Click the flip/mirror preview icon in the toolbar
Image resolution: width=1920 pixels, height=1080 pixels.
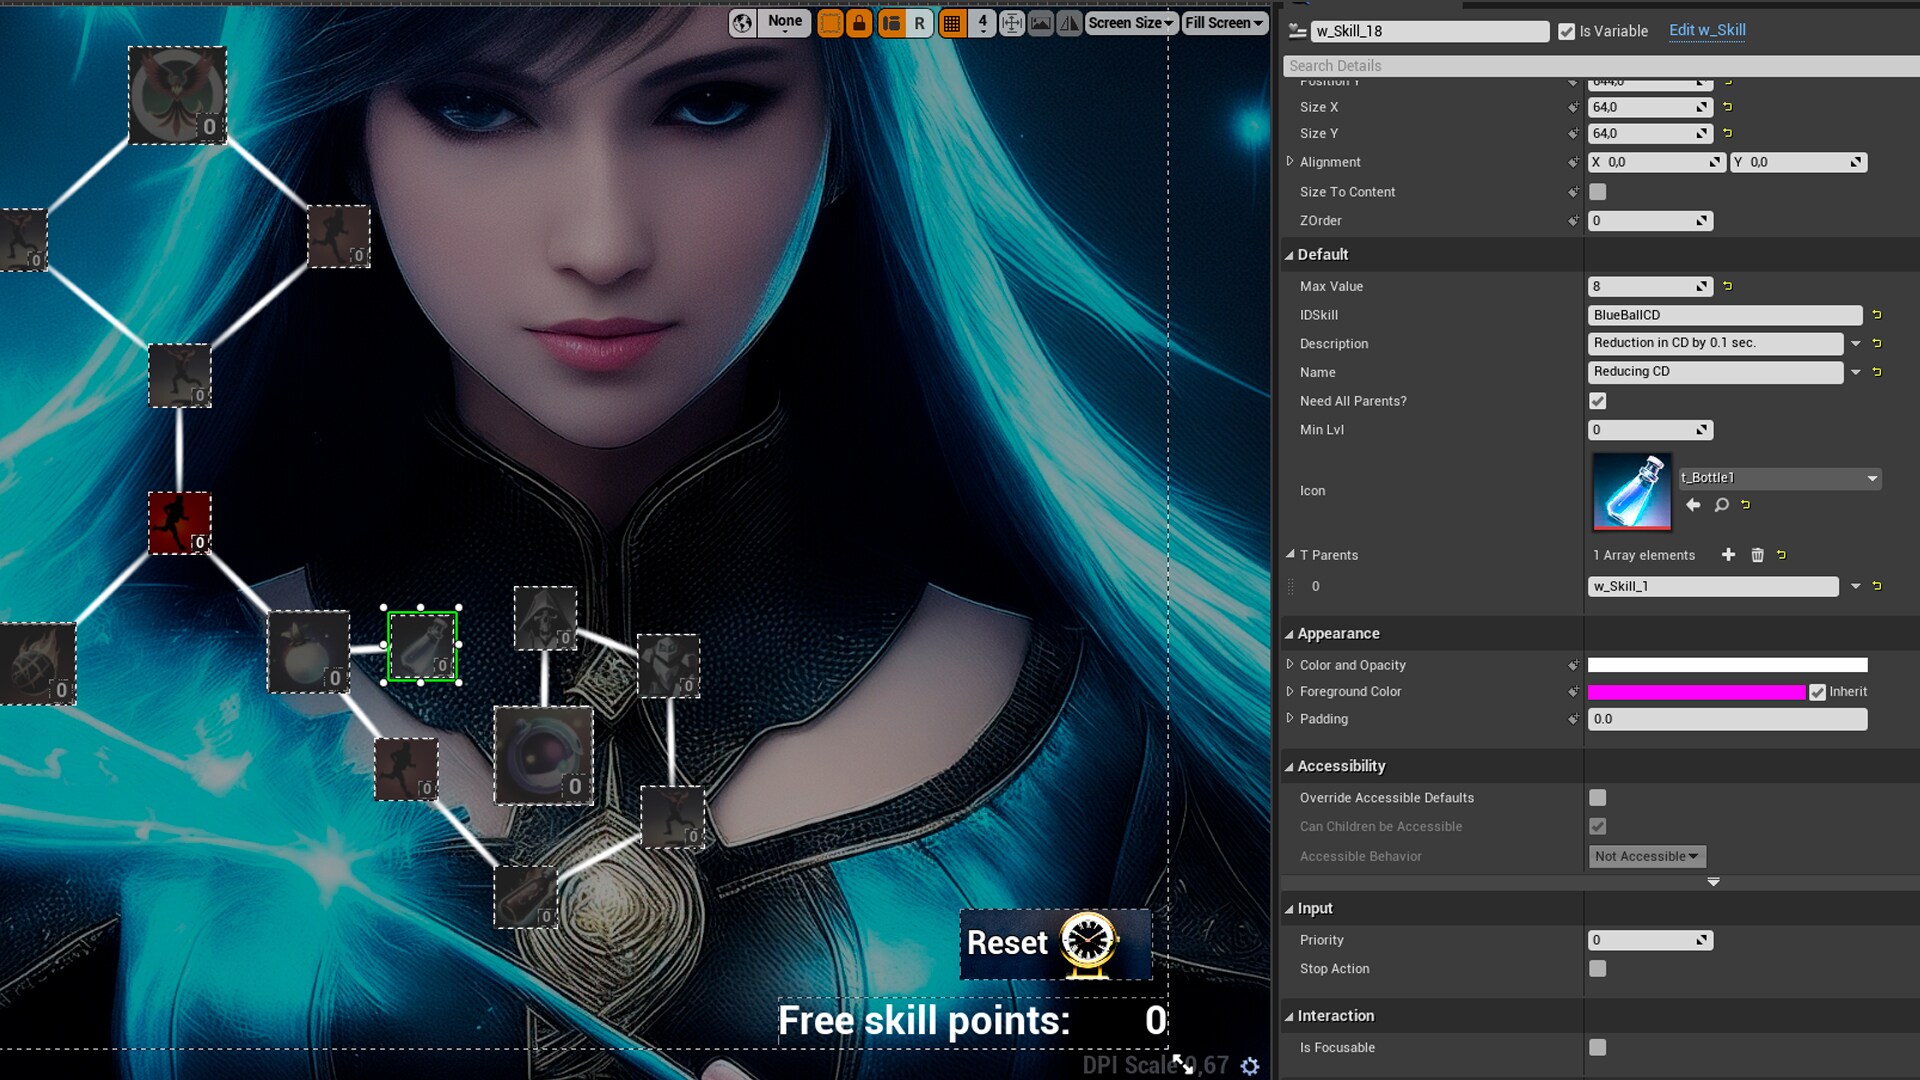pyautogui.click(x=1069, y=22)
